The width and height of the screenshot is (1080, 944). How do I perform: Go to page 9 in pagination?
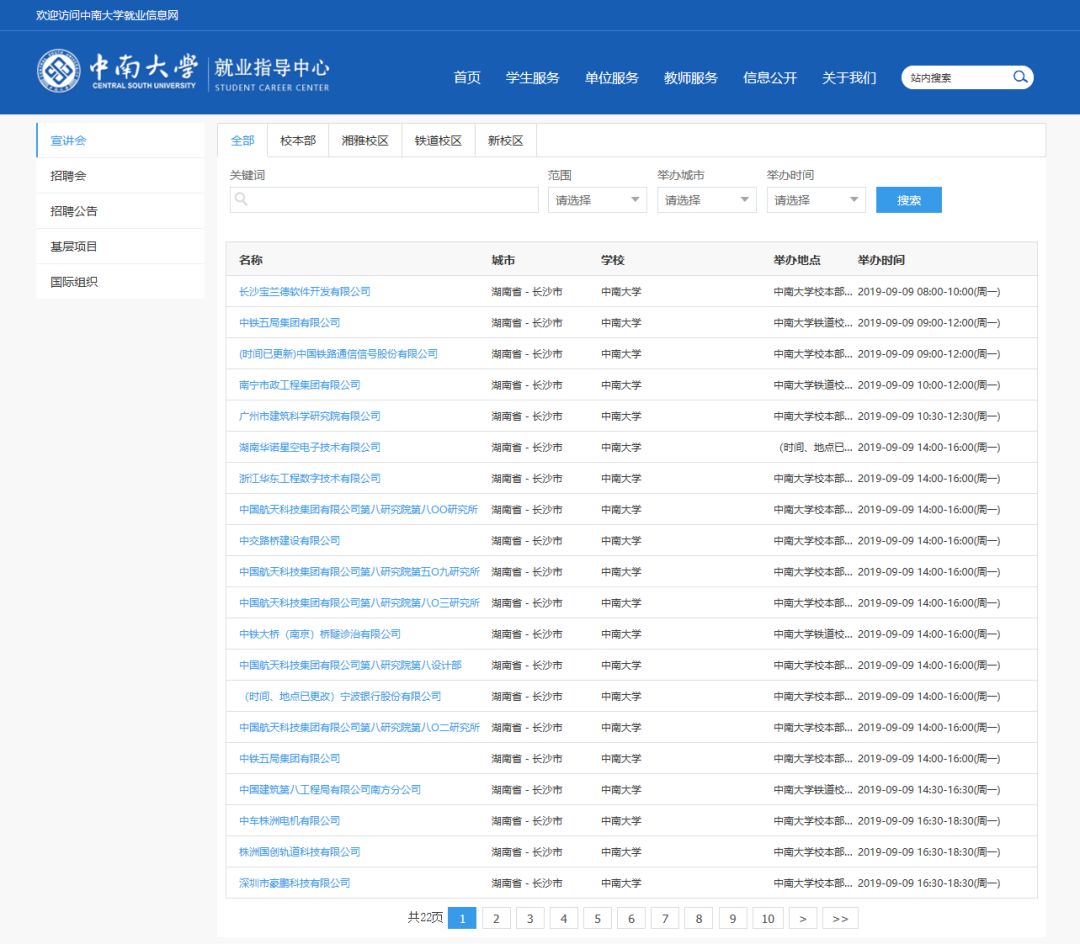coord(733,918)
